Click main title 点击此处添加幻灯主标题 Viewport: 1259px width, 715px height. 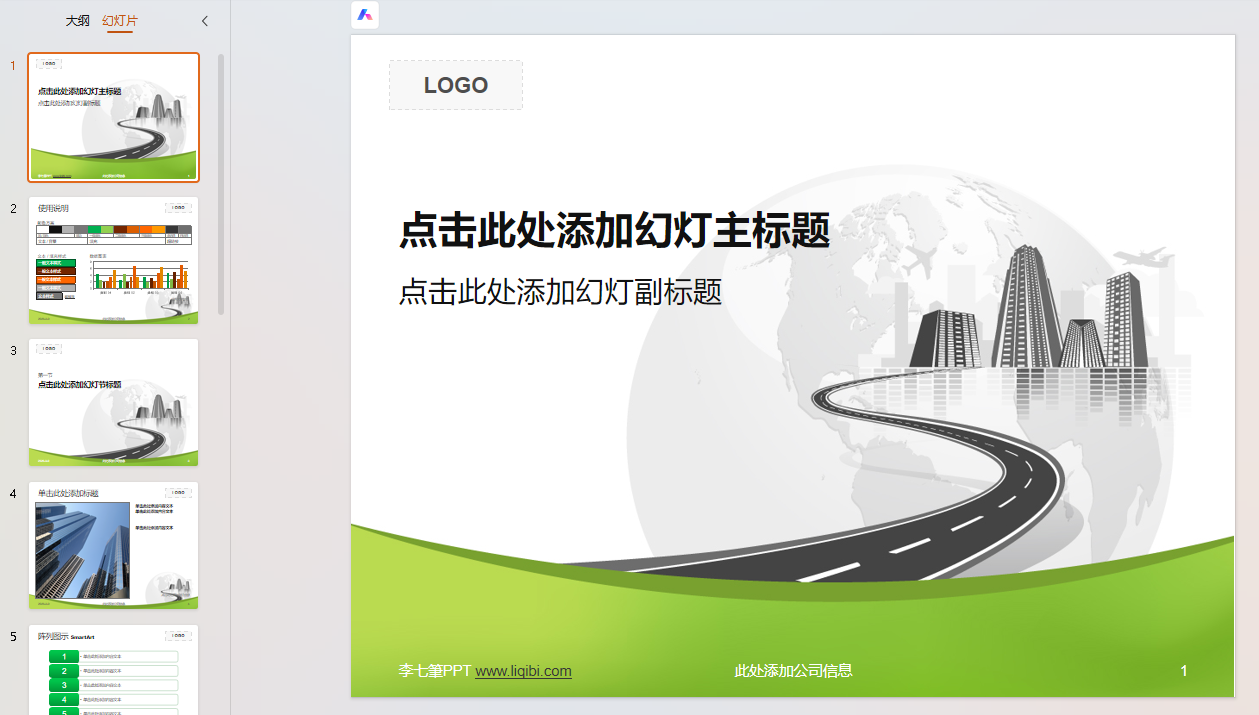coord(615,231)
